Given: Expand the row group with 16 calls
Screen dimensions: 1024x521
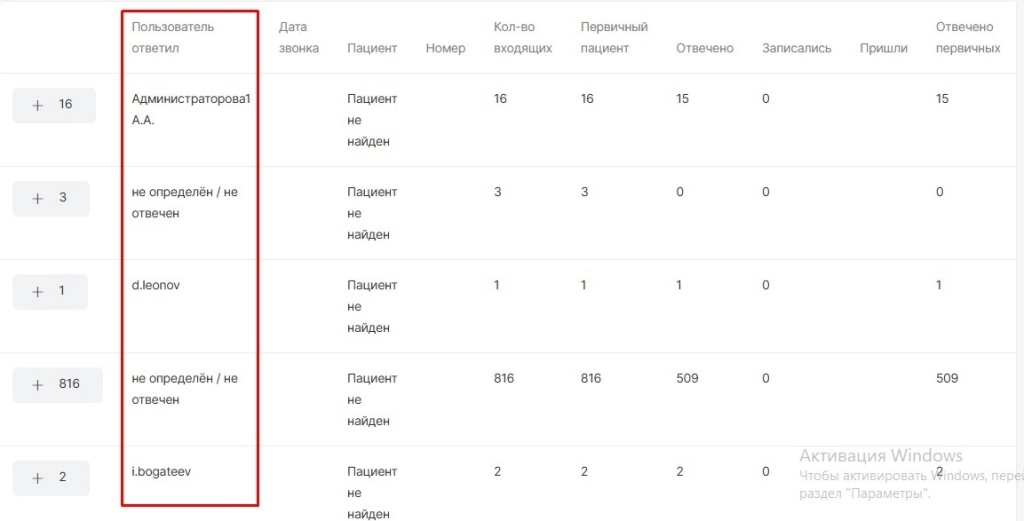Looking at the screenshot, I should [54, 105].
